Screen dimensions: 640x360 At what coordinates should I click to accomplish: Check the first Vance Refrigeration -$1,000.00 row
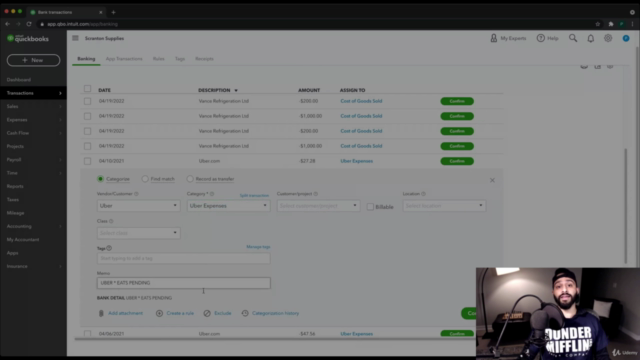87,116
